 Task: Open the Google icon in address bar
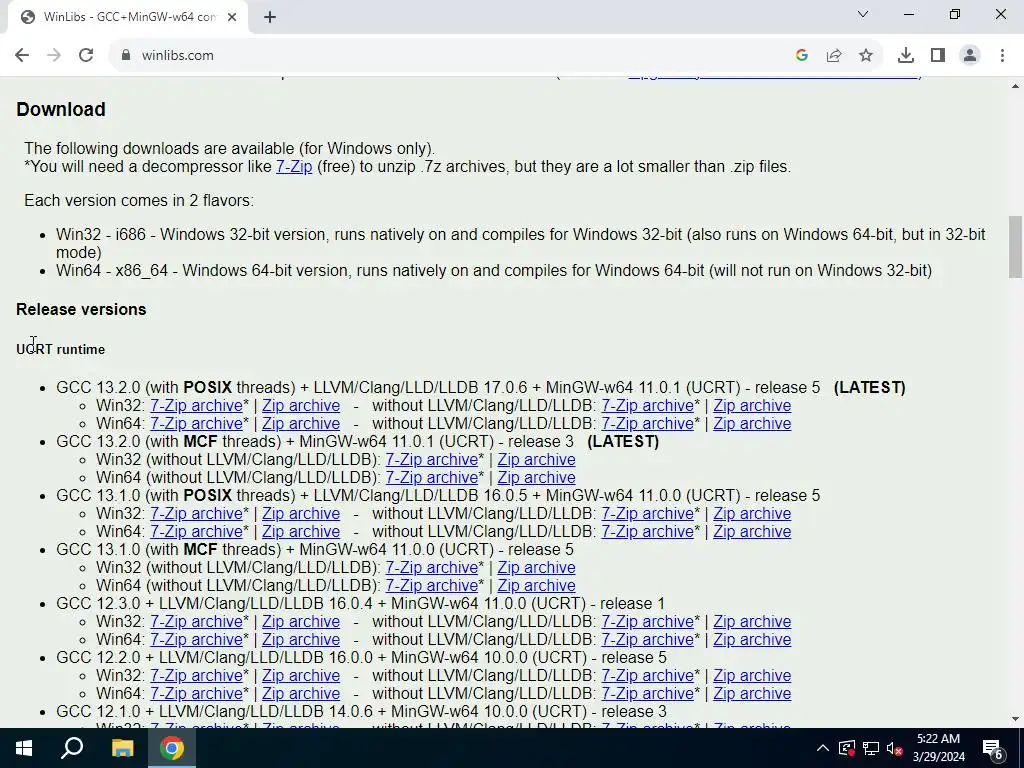coord(802,56)
